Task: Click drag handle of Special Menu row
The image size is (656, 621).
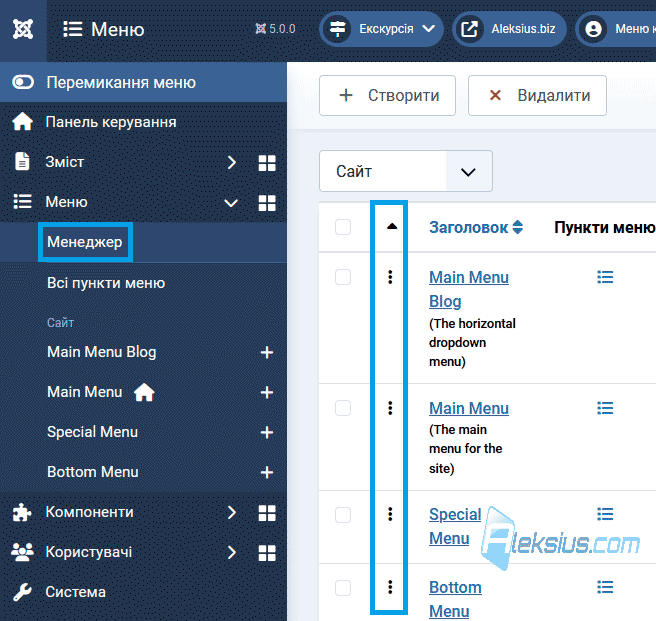Action: [x=390, y=514]
